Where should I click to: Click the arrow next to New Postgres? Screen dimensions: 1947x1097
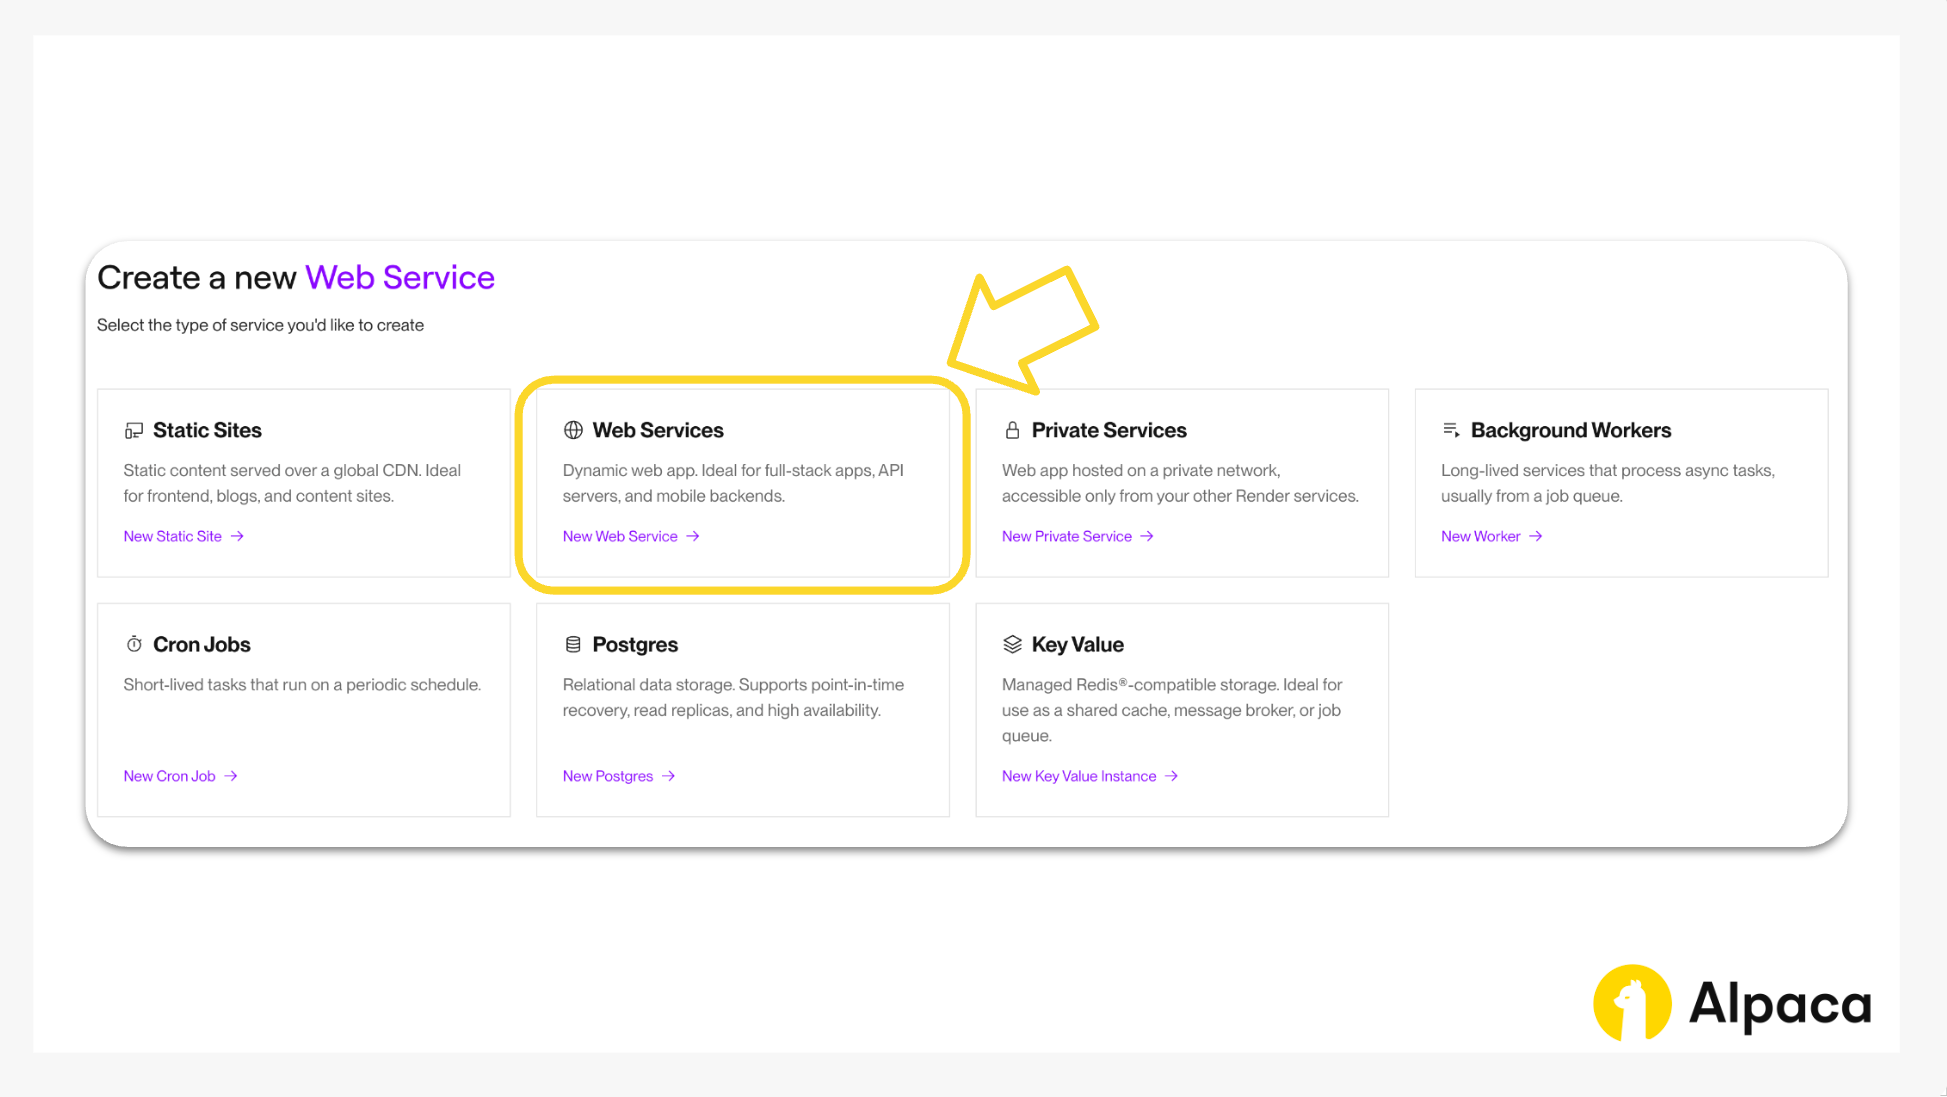pyautogui.click(x=669, y=776)
